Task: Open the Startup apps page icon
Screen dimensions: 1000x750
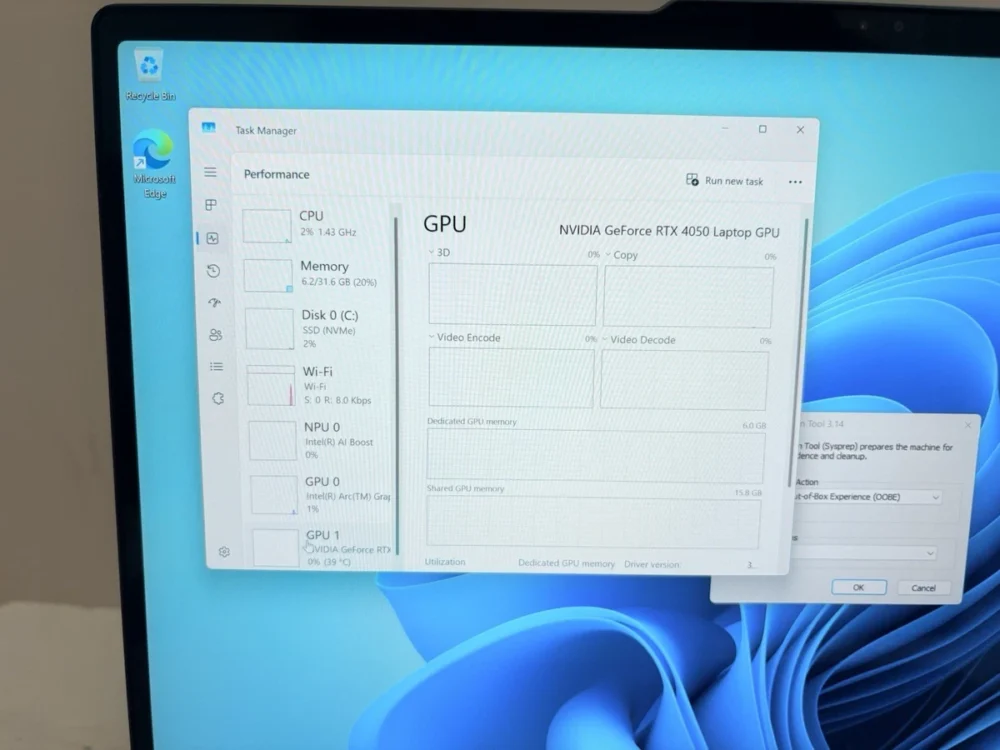Action: (x=215, y=302)
